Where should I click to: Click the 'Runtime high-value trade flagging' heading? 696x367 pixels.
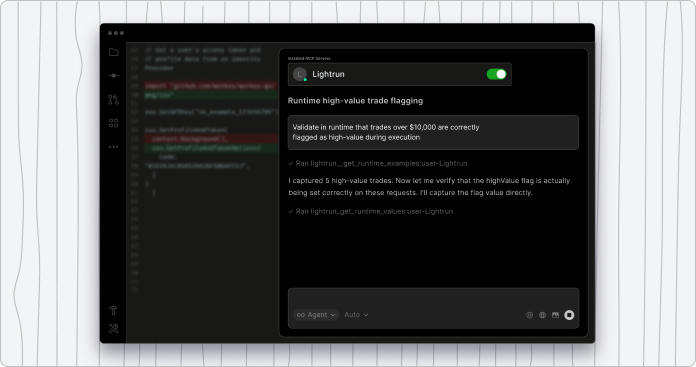click(x=355, y=101)
